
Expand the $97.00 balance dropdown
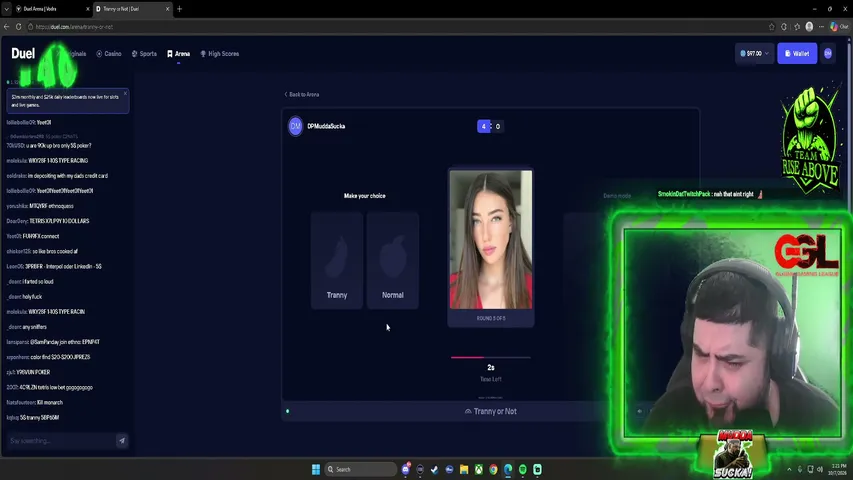click(754, 53)
